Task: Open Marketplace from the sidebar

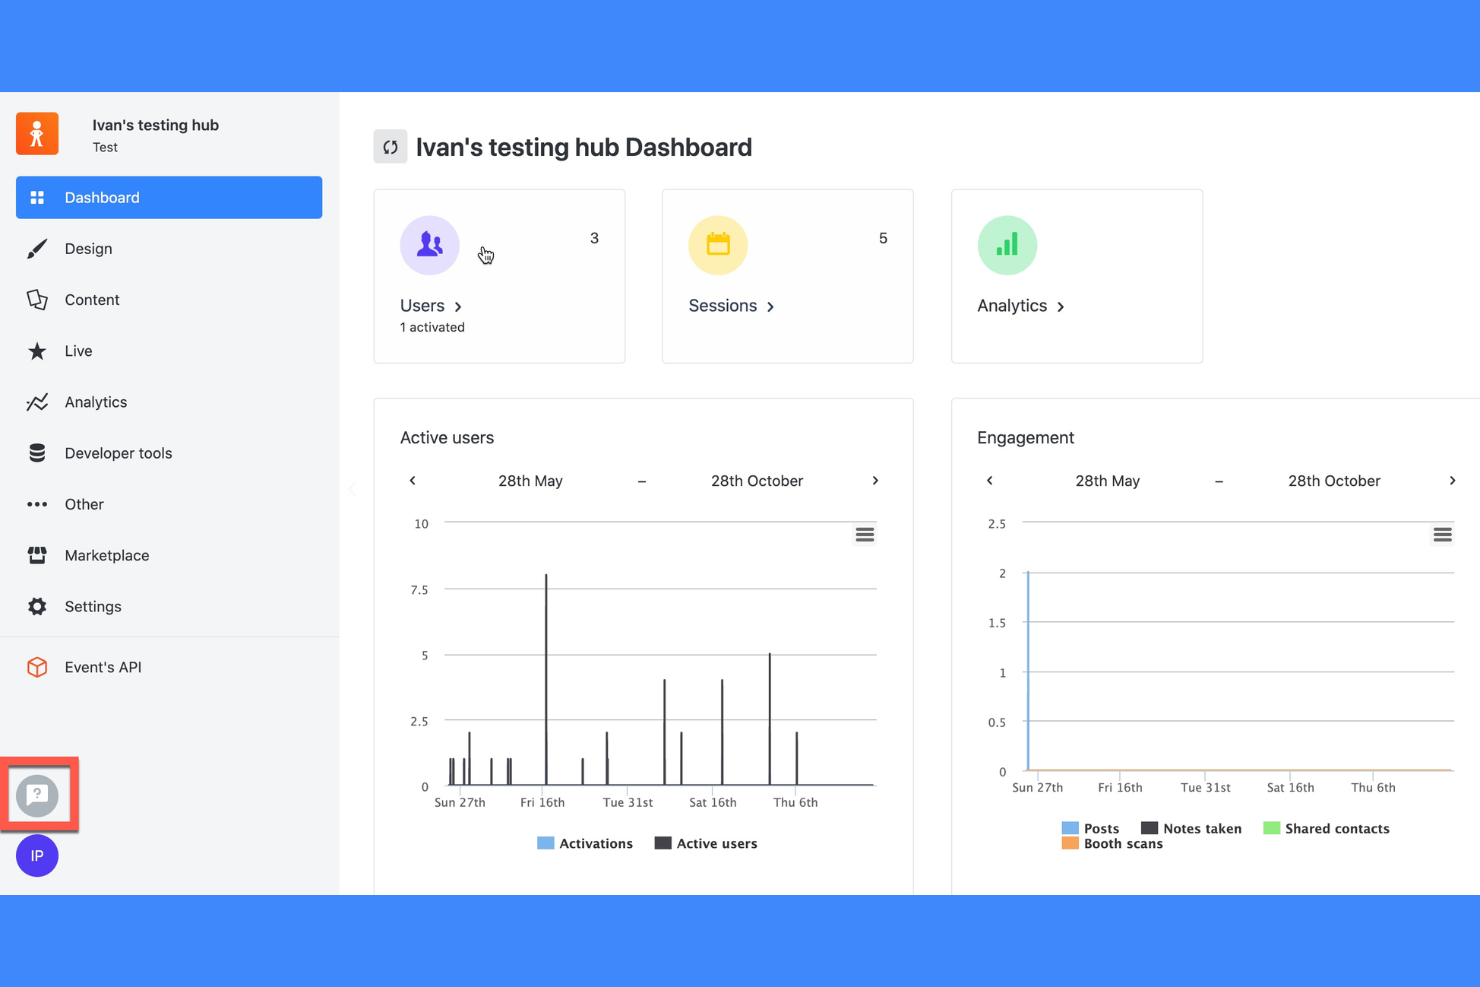Action: point(169,555)
